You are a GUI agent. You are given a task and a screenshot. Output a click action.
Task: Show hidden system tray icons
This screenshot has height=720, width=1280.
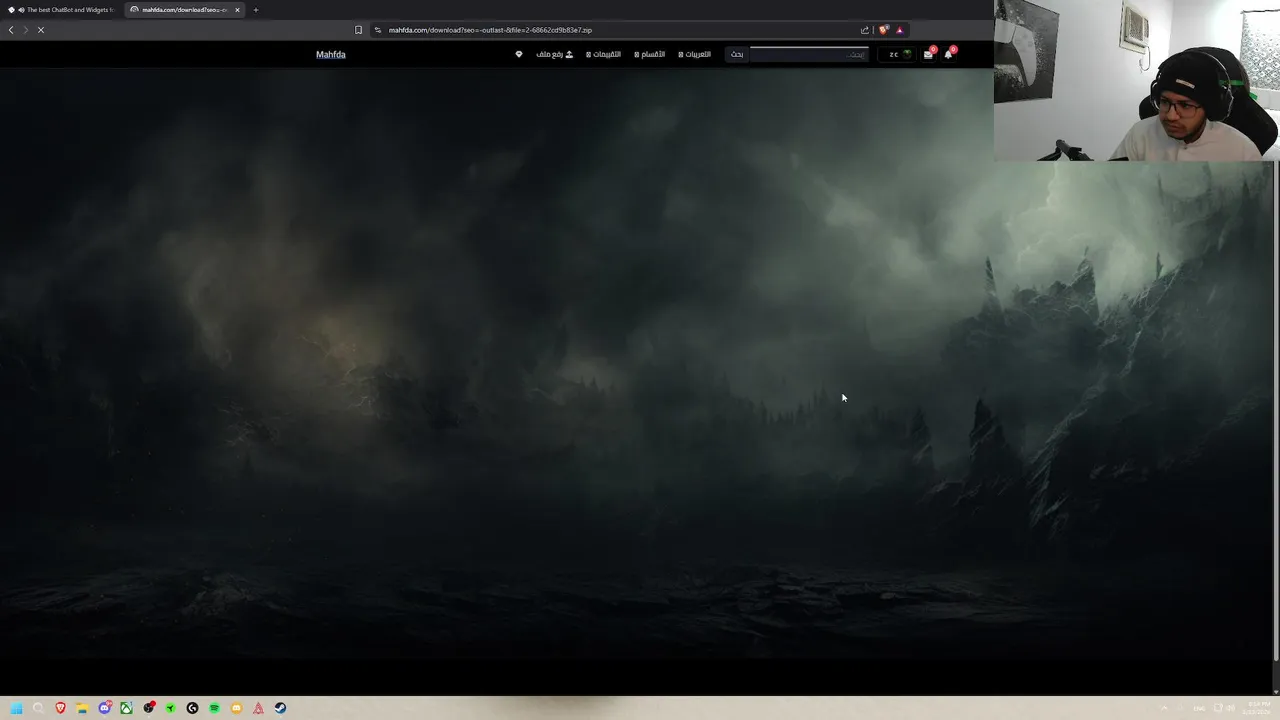[1164, 708]
